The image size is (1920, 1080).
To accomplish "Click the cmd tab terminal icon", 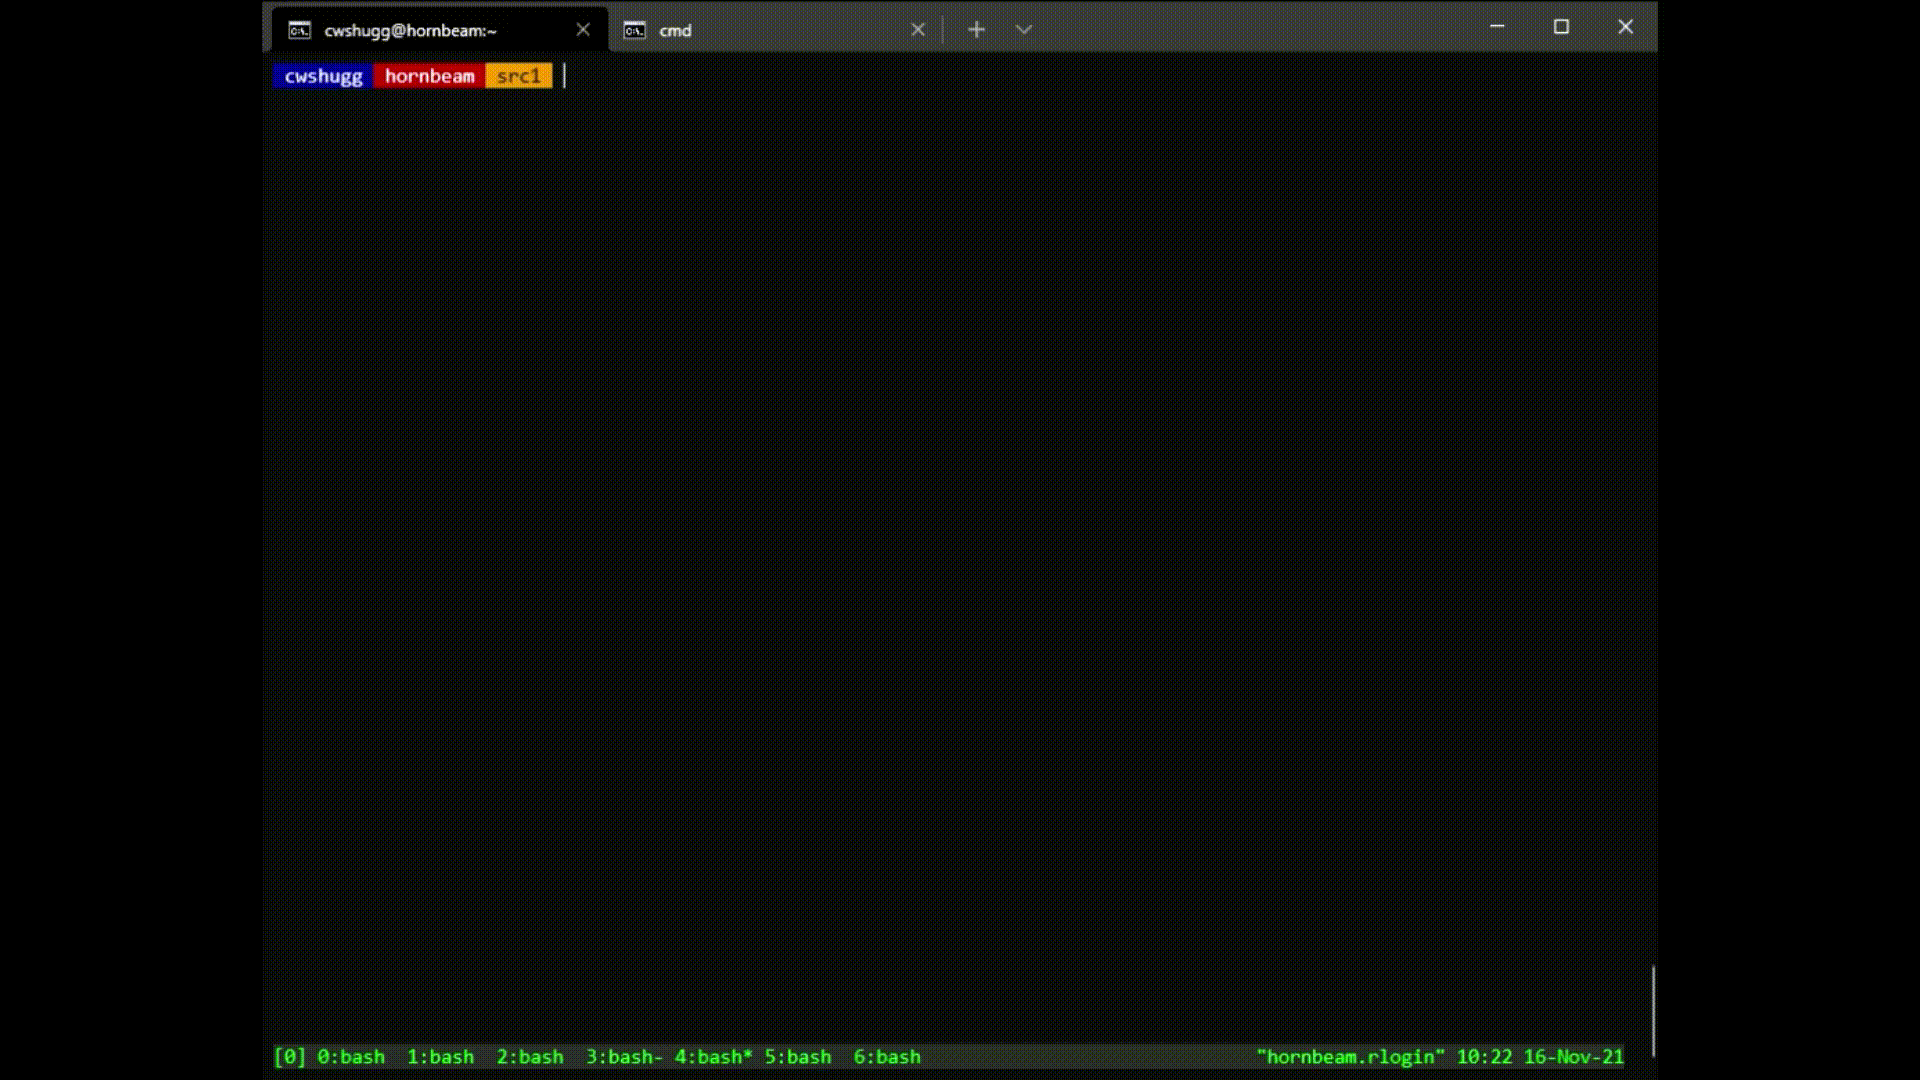I will (x=634, y=31).
